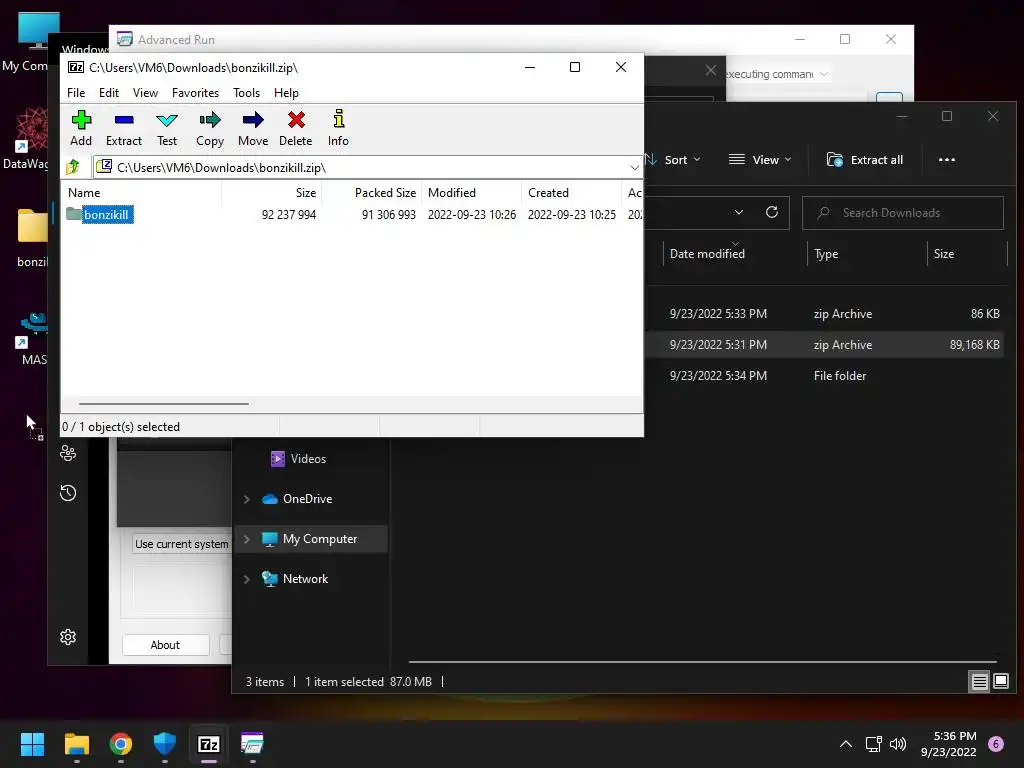Screen dimensions: 1024x768
Task: Switch to Advanced Run taskbar icon
Action: coord(252,744)
